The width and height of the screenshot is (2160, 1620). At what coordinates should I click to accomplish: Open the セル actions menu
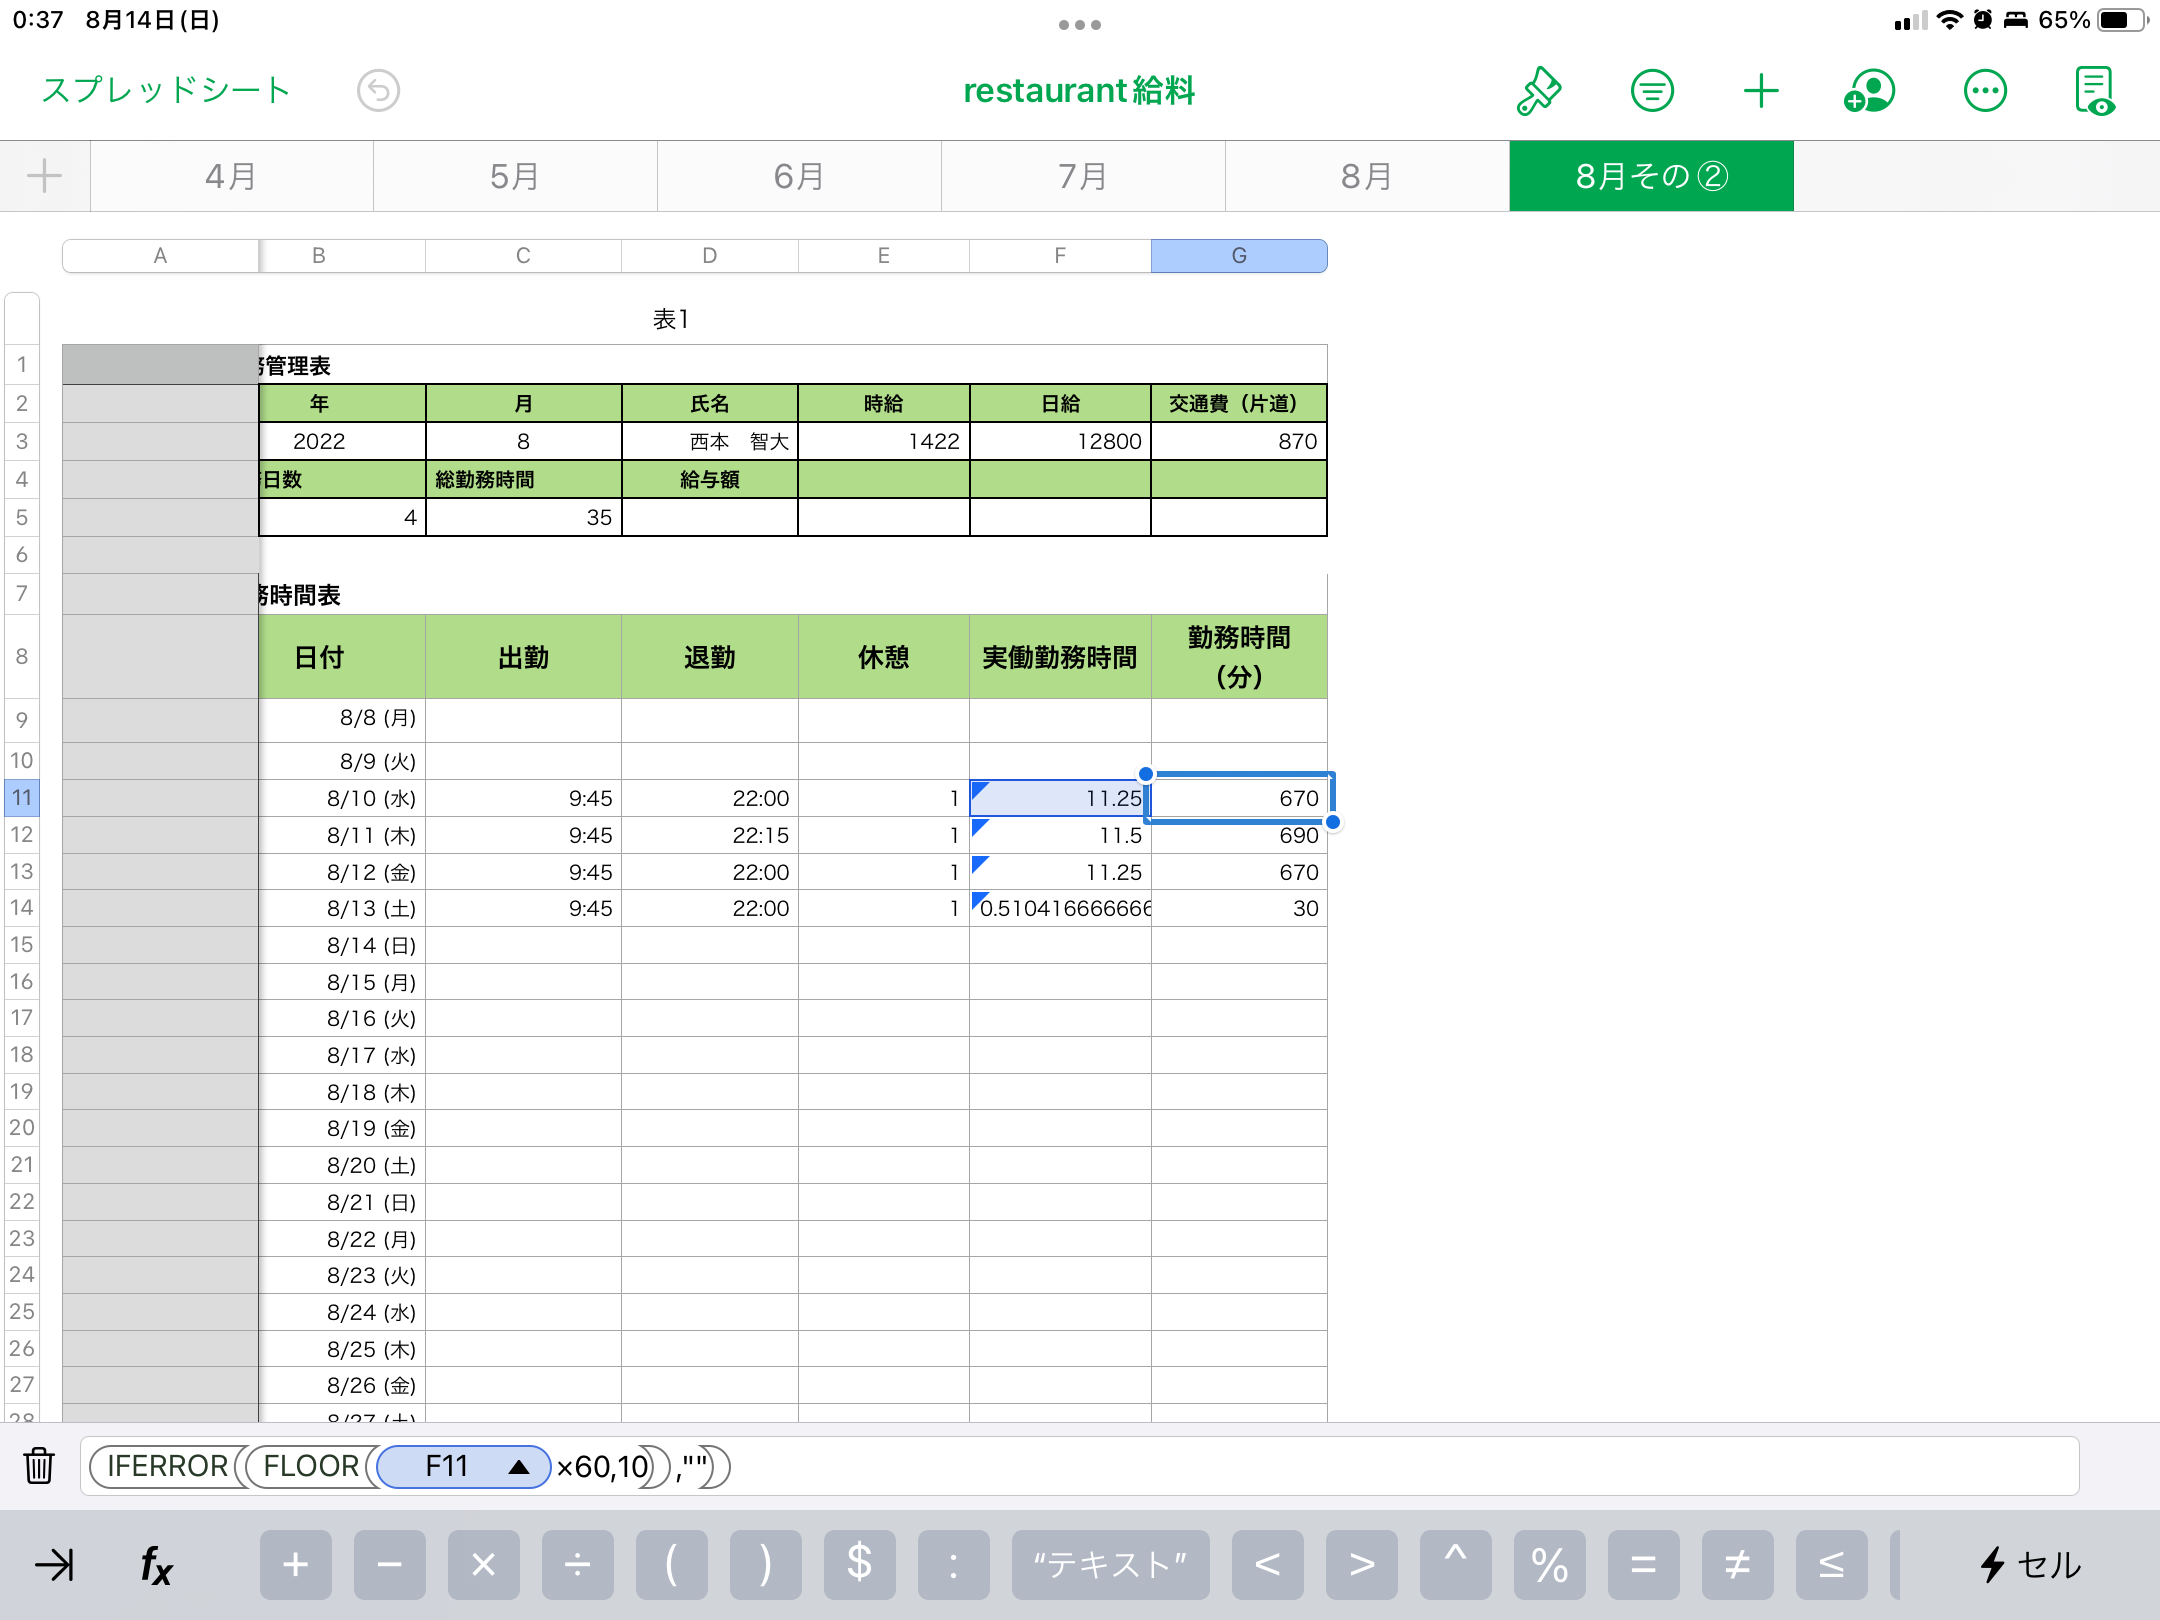point(2030,1565)
